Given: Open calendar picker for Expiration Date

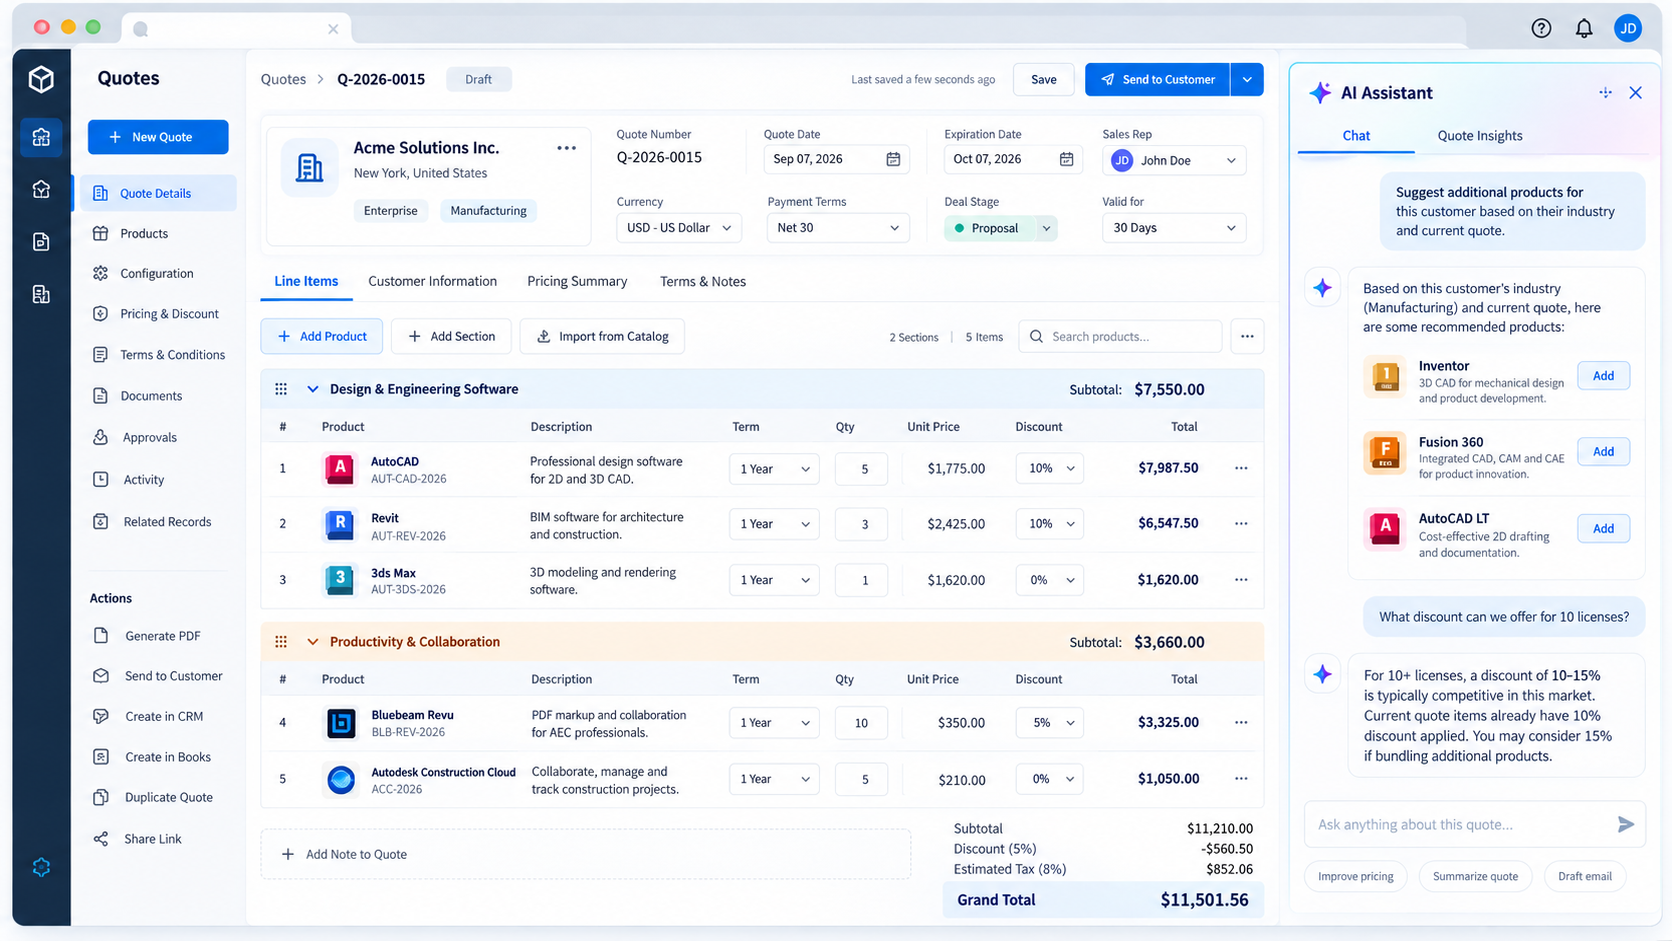Looking at the screenshot, I should tap(1066, 159).
